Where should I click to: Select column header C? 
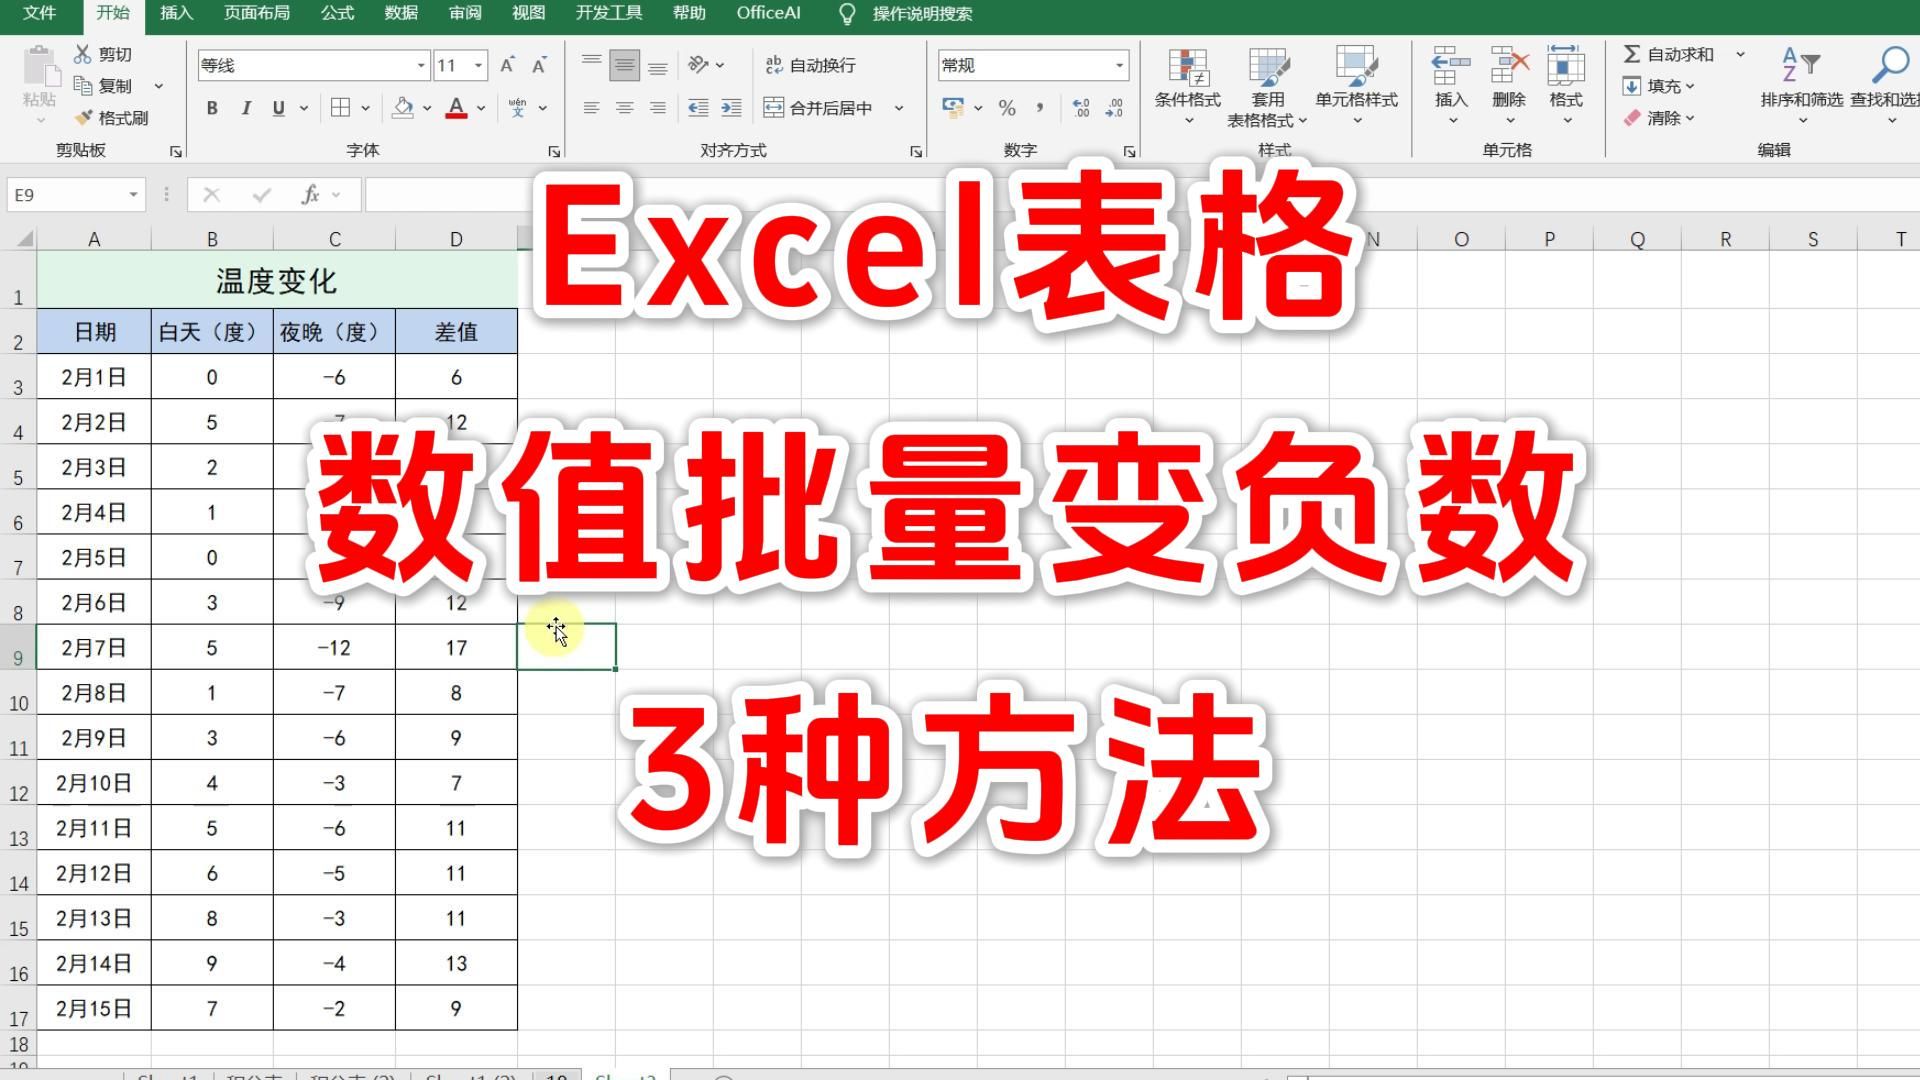click(x=334, y=239)
